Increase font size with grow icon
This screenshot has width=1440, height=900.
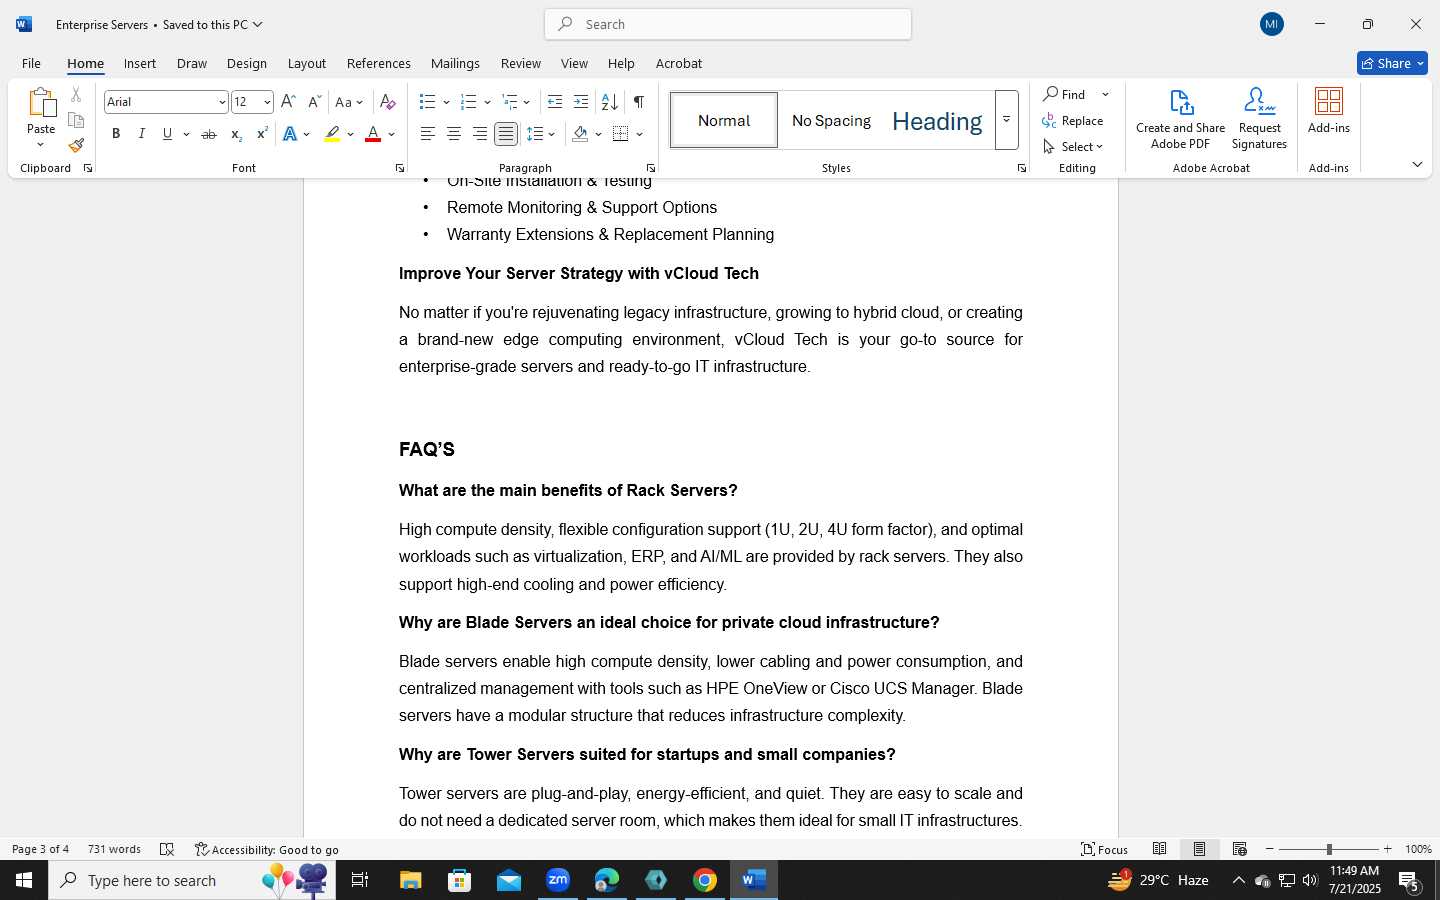tap(288, 102)
